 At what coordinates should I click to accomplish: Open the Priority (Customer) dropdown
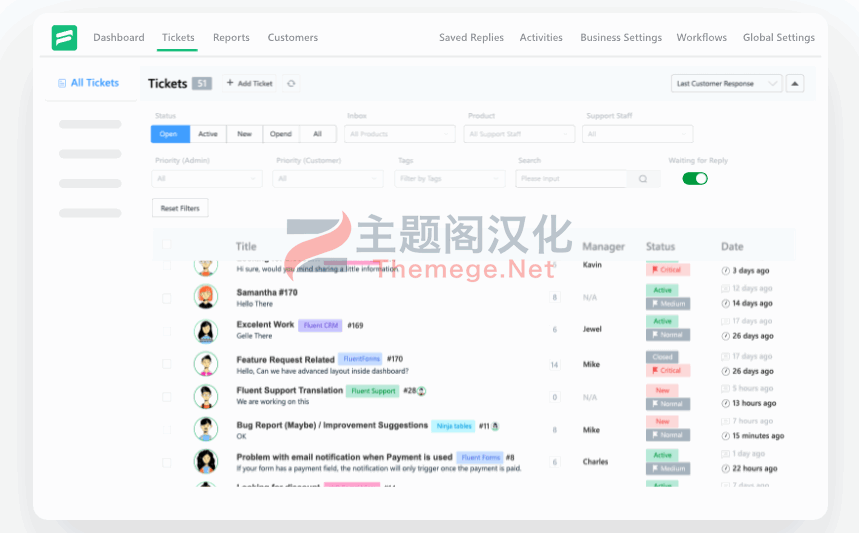click(x=328, y=179)
